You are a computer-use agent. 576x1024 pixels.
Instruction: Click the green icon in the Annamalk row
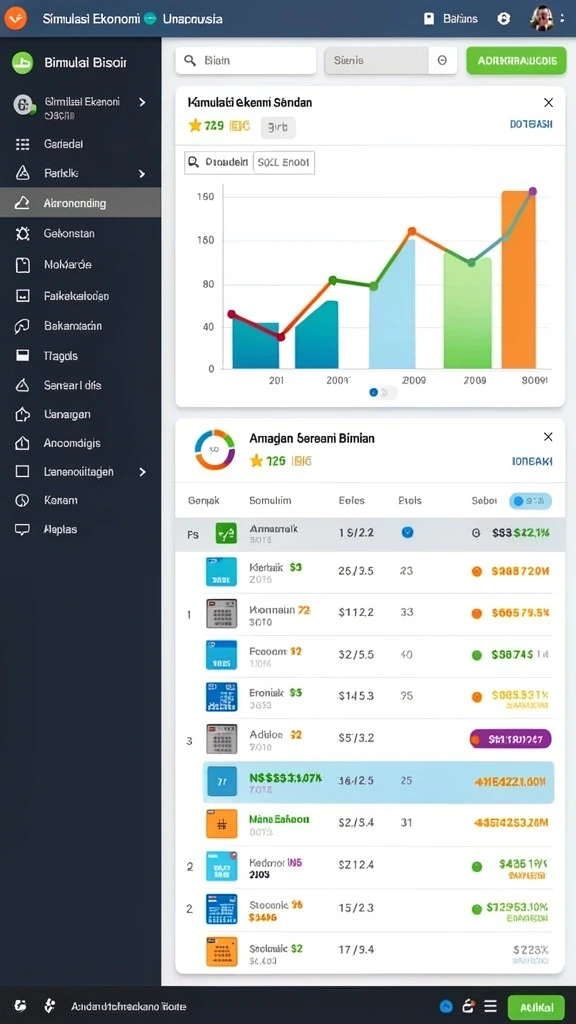coord(226,534)
